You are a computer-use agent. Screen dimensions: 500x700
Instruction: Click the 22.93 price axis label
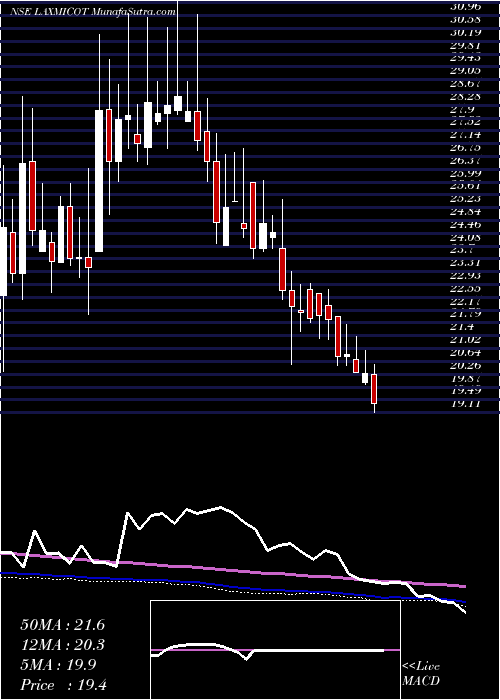465,276
